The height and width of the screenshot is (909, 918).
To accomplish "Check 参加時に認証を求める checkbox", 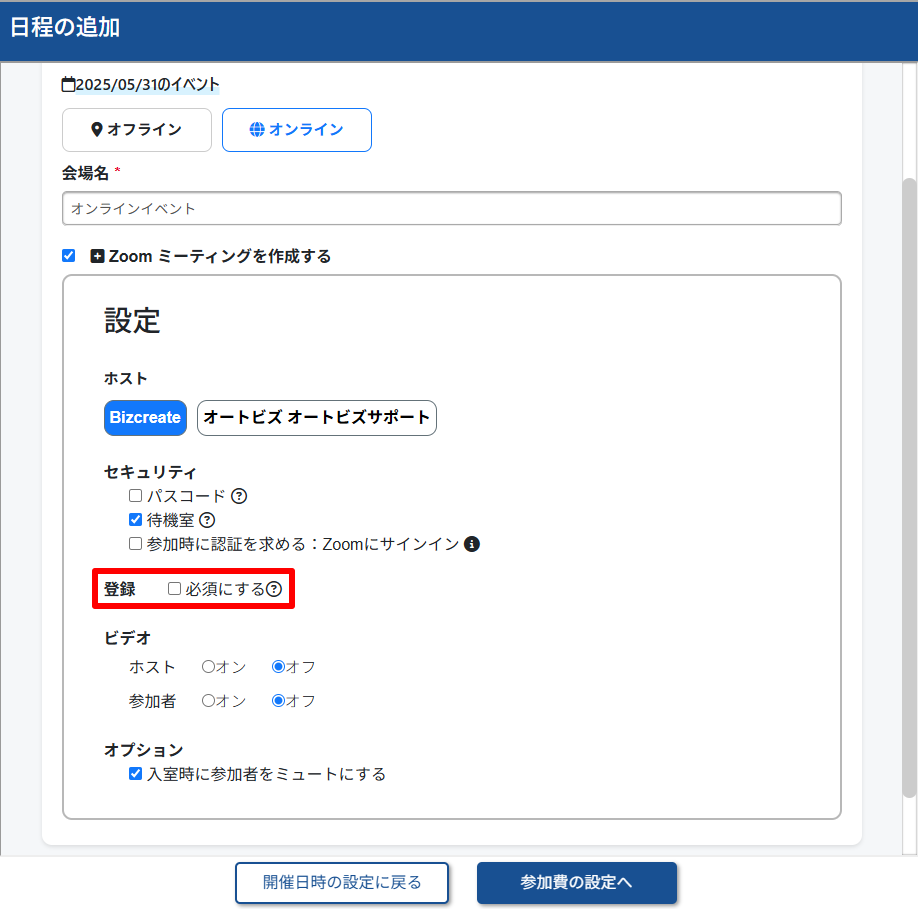I will (135, 544).
